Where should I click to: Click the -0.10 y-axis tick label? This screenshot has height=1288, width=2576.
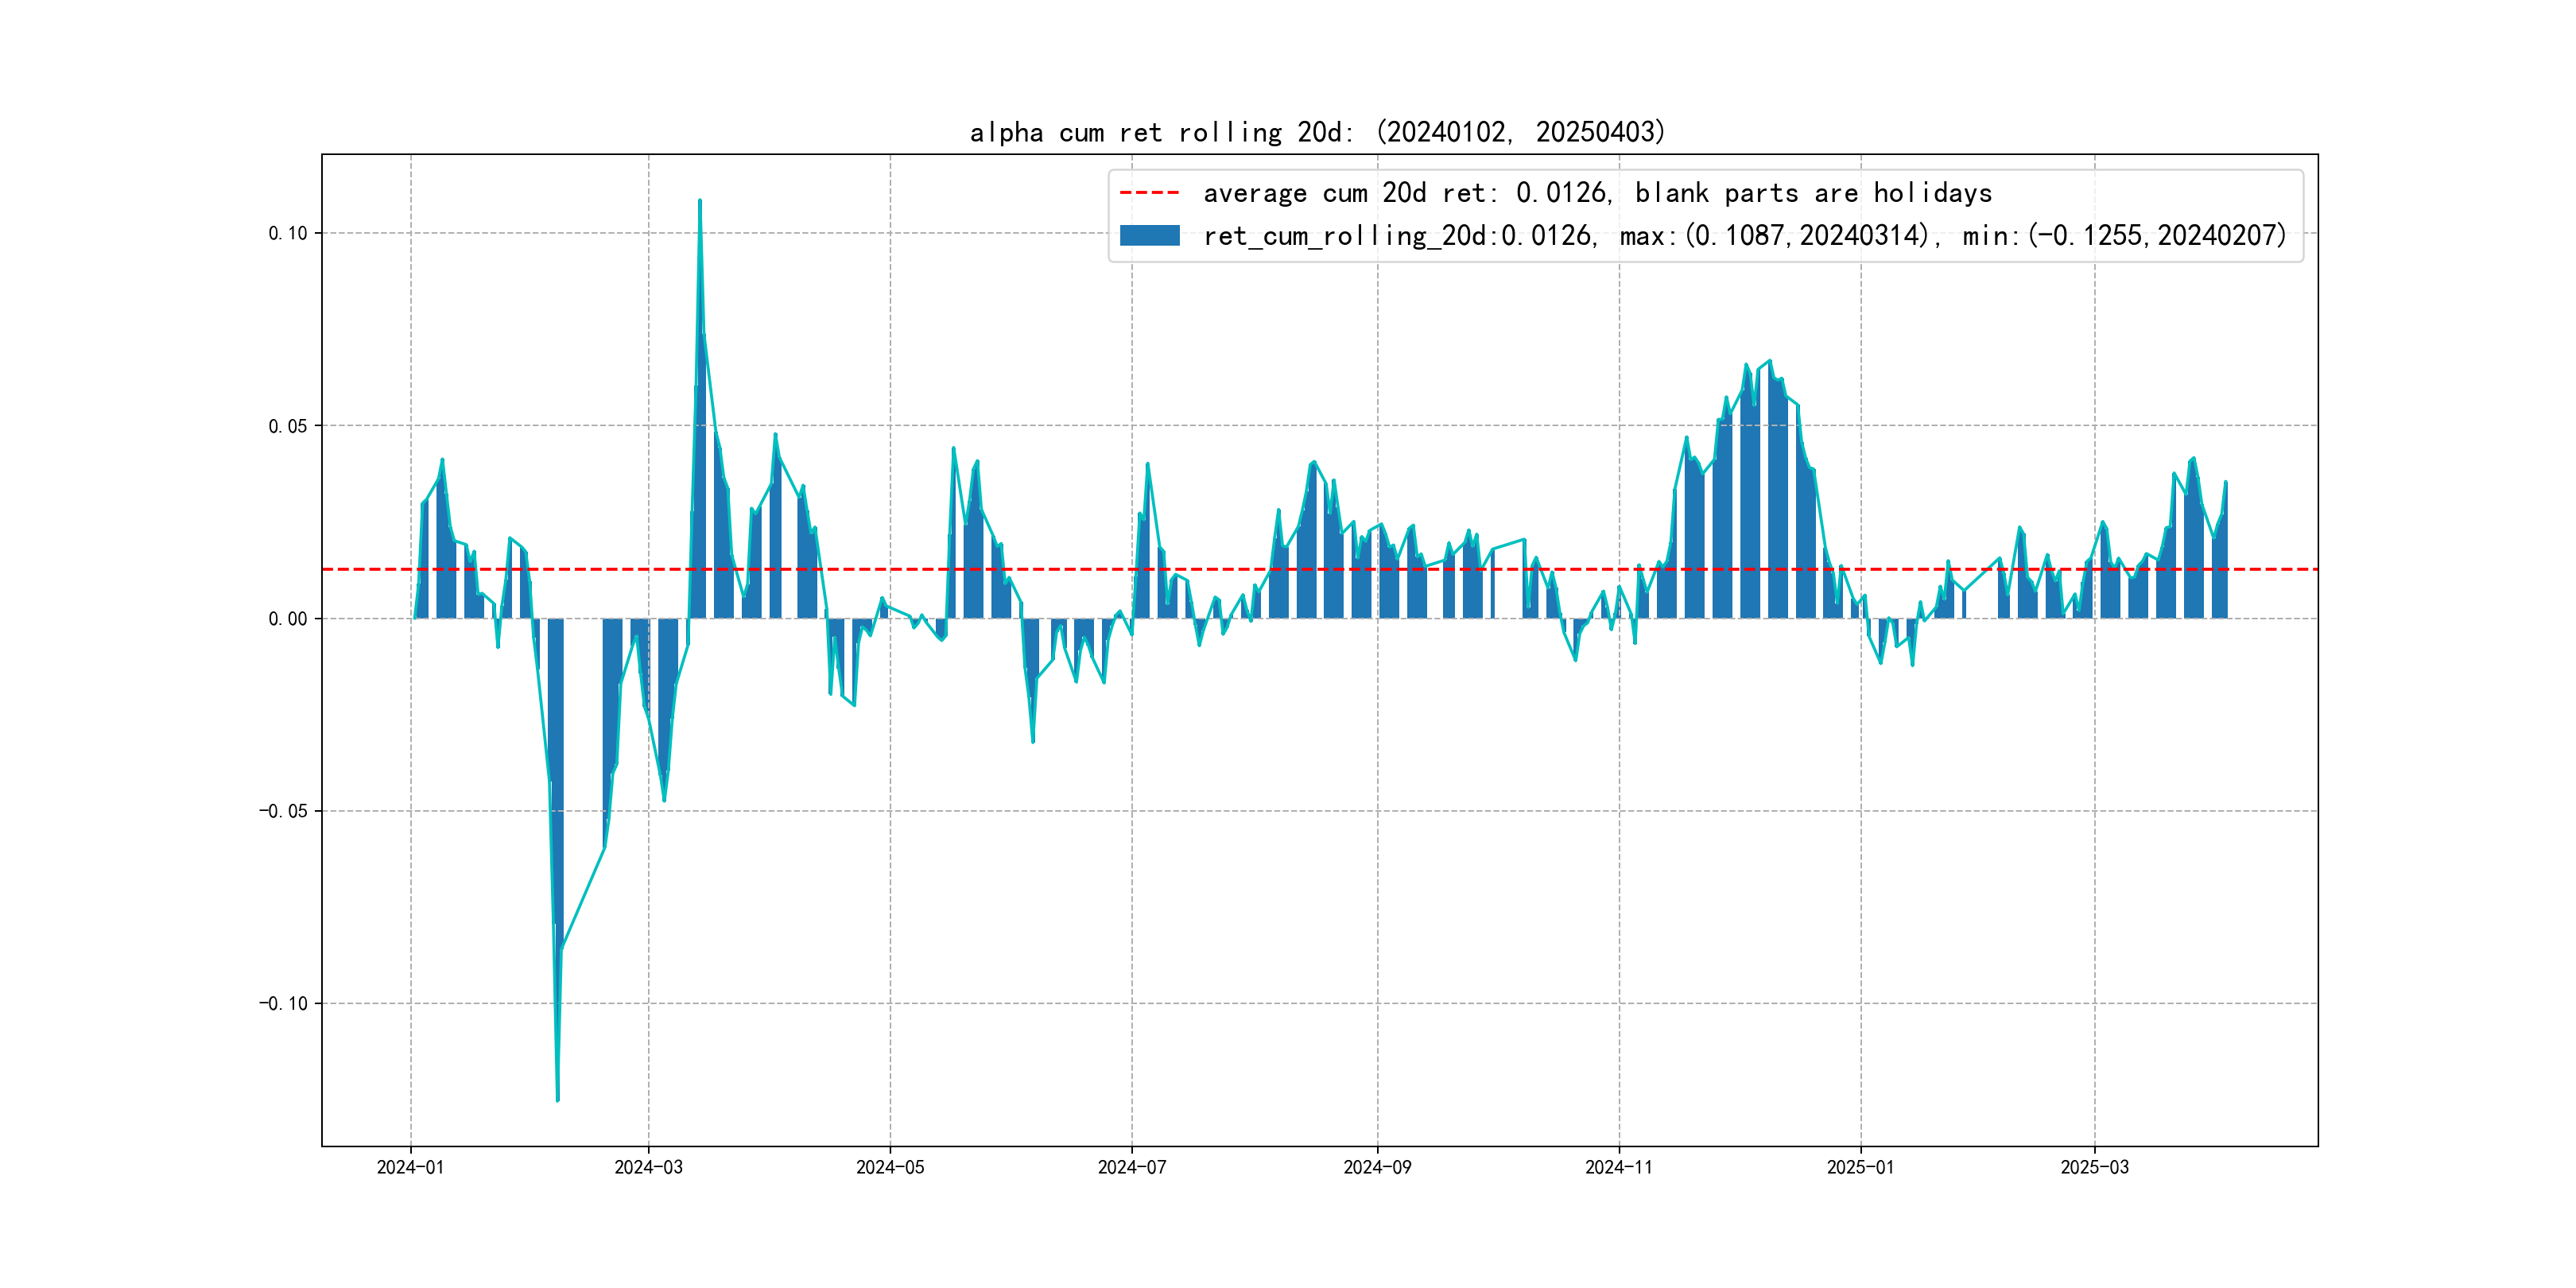point(284,1004)
